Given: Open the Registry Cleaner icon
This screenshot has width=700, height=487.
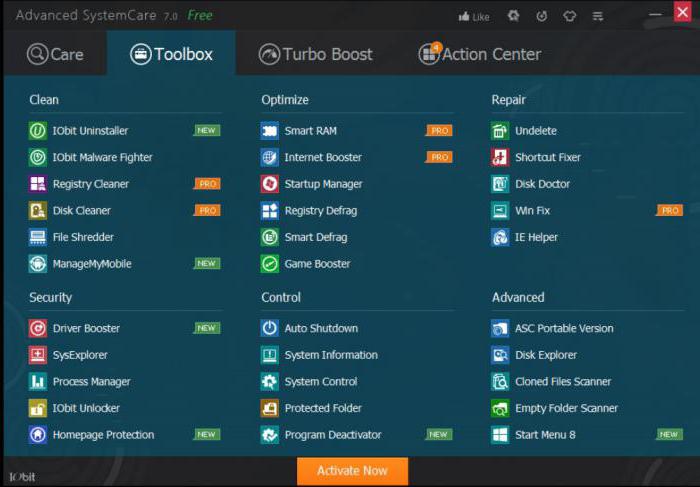Looking at the screenshot, I should point(38,184).
